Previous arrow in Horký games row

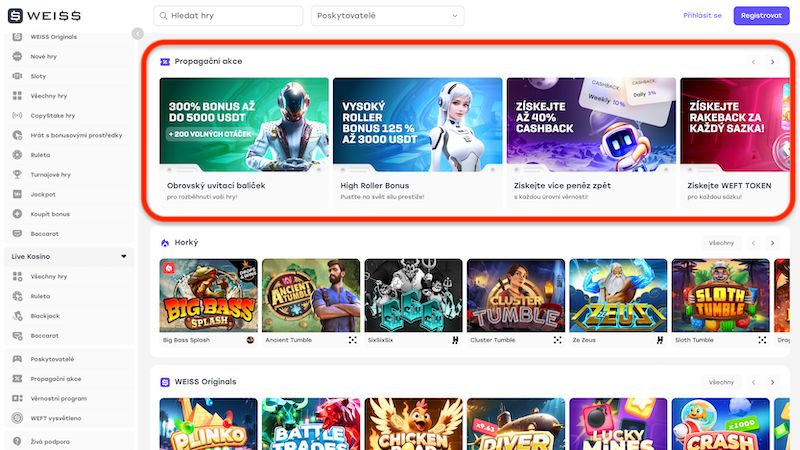coord(754,243)
